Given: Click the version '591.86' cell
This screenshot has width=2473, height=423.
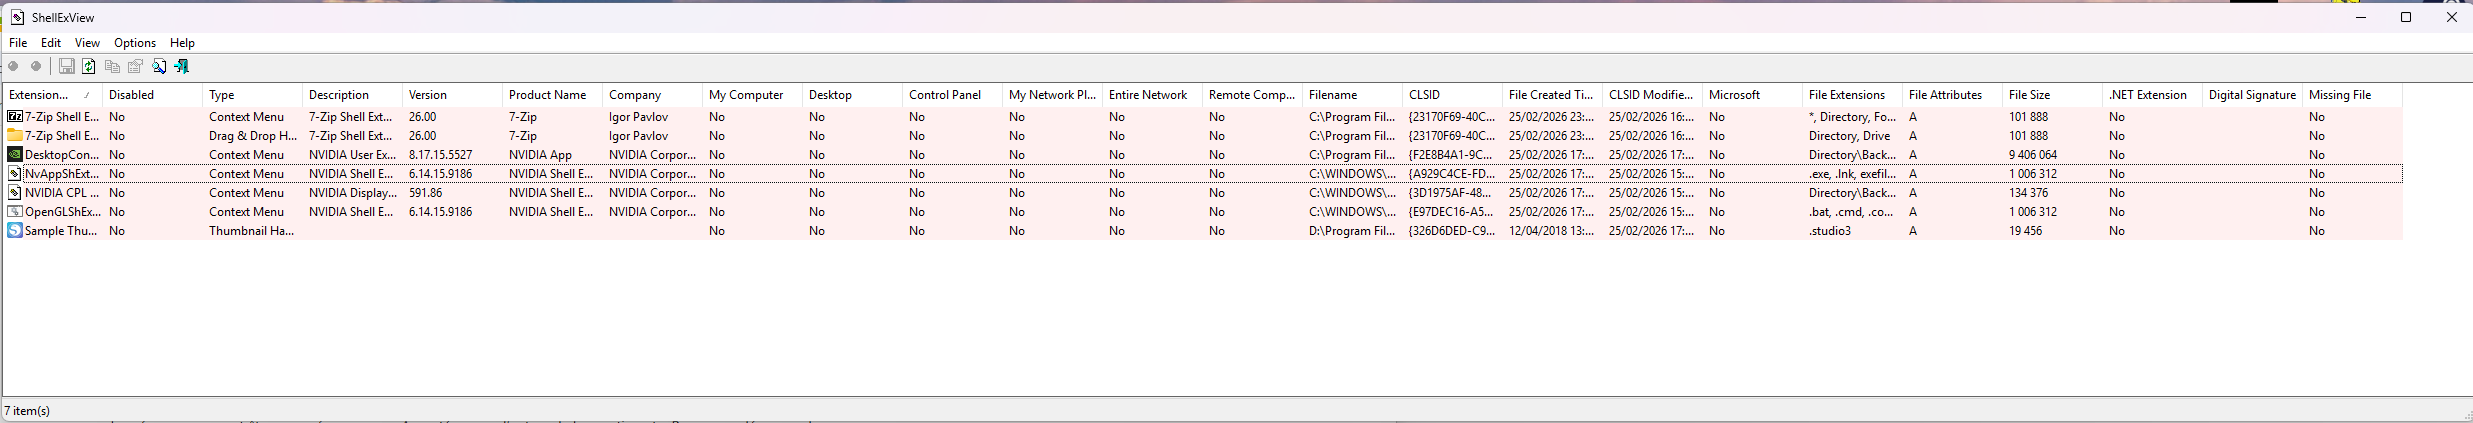Looking at the screenshot, I should 453,192.
